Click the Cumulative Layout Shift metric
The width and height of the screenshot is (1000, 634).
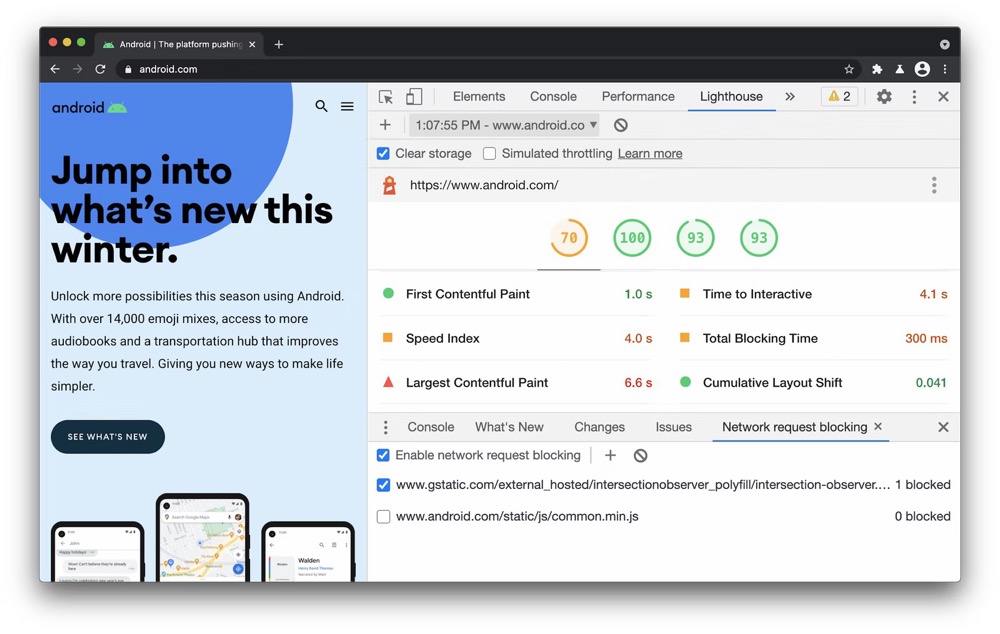pos(814,383)
